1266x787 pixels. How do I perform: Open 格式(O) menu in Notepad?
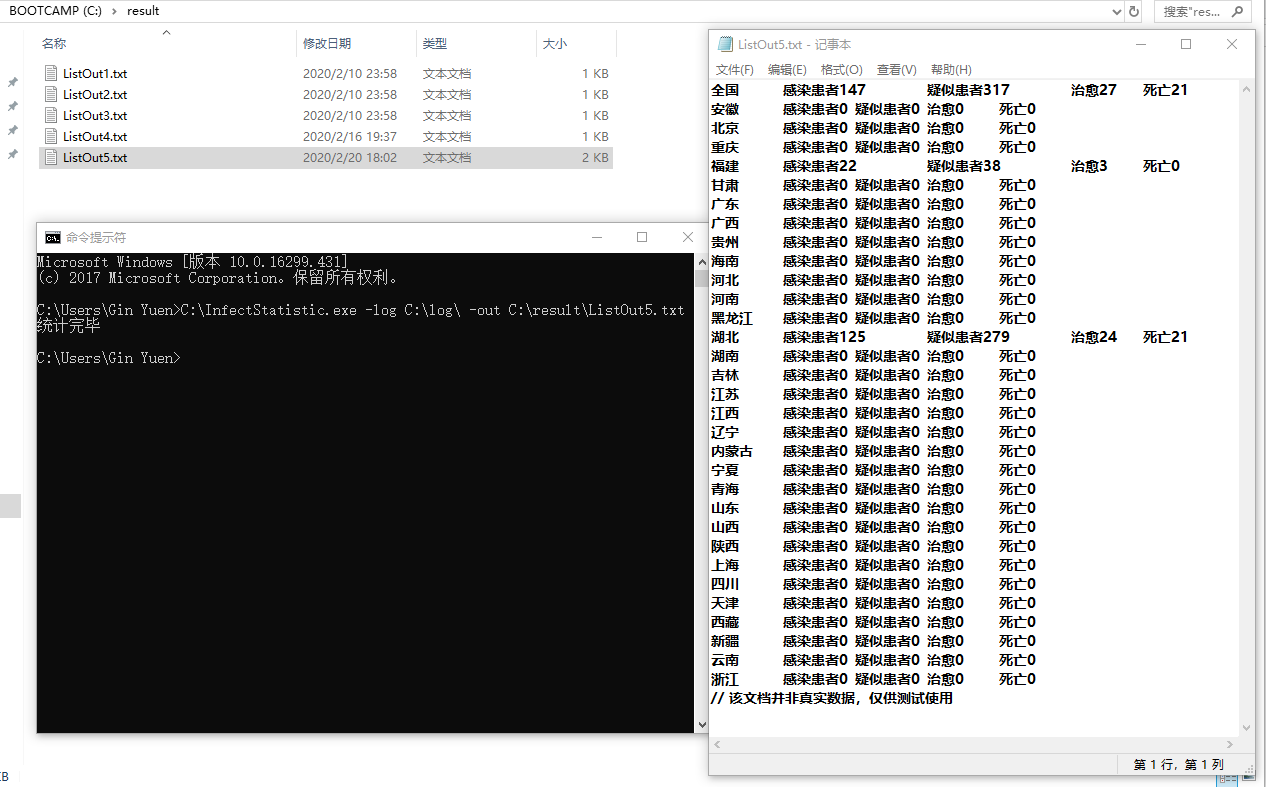click(x=841, y=70)
